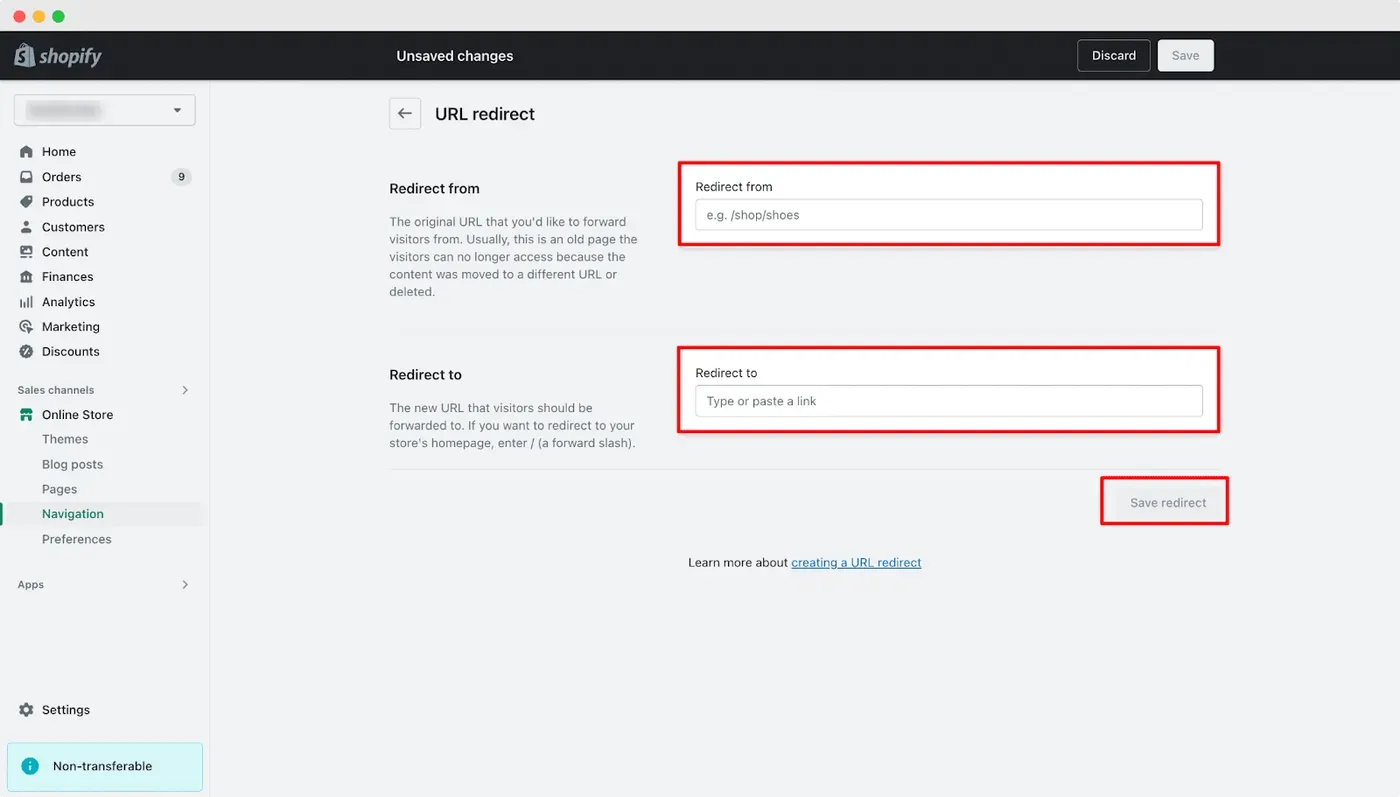Click the Products tag icon
1400x797 pixels.
(26, 202)
